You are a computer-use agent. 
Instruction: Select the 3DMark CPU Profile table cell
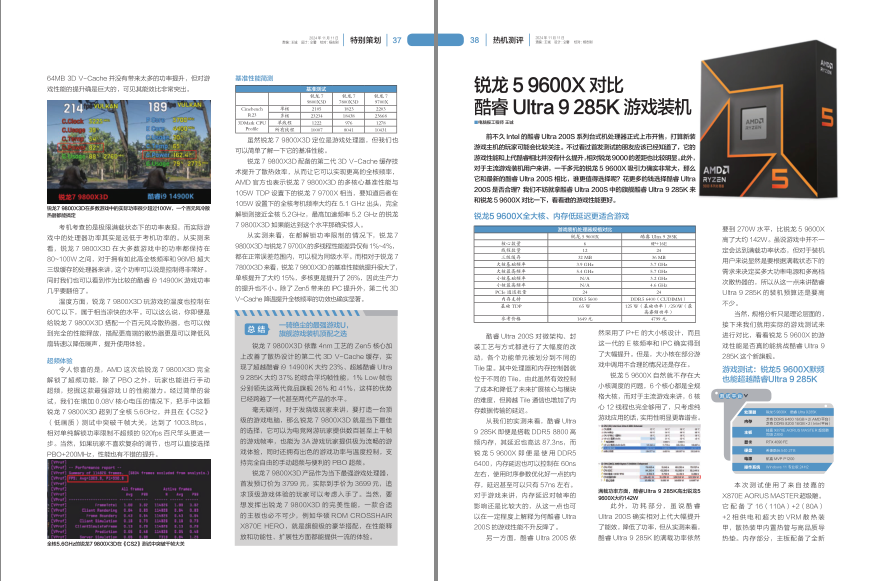[252, 126]
